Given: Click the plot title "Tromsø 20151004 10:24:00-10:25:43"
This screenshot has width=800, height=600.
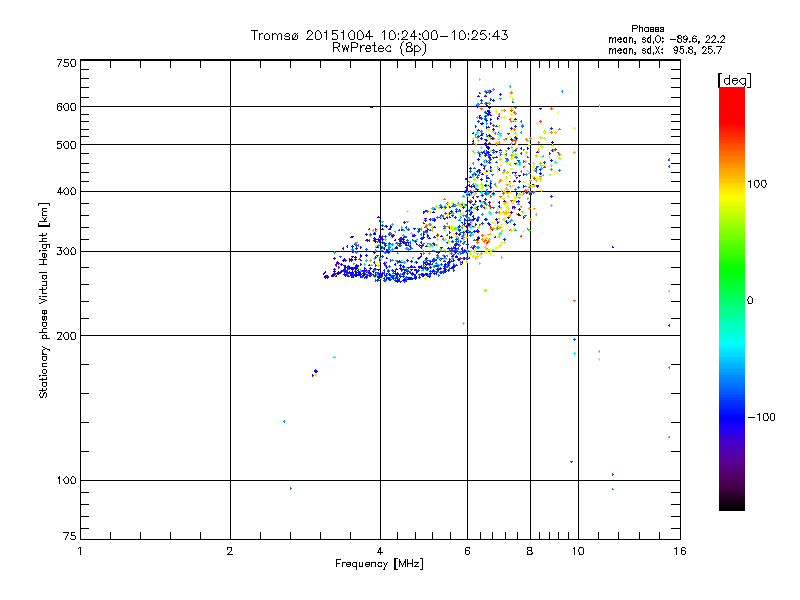Looking at the screenshot, I should 379,35.
